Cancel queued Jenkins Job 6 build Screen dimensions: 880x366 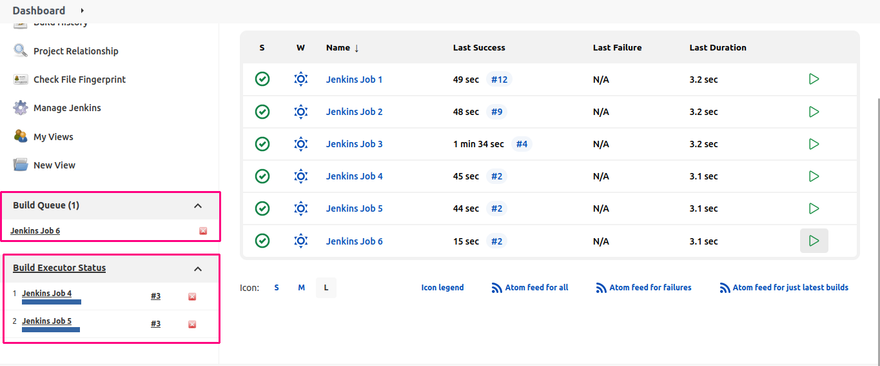203,231
